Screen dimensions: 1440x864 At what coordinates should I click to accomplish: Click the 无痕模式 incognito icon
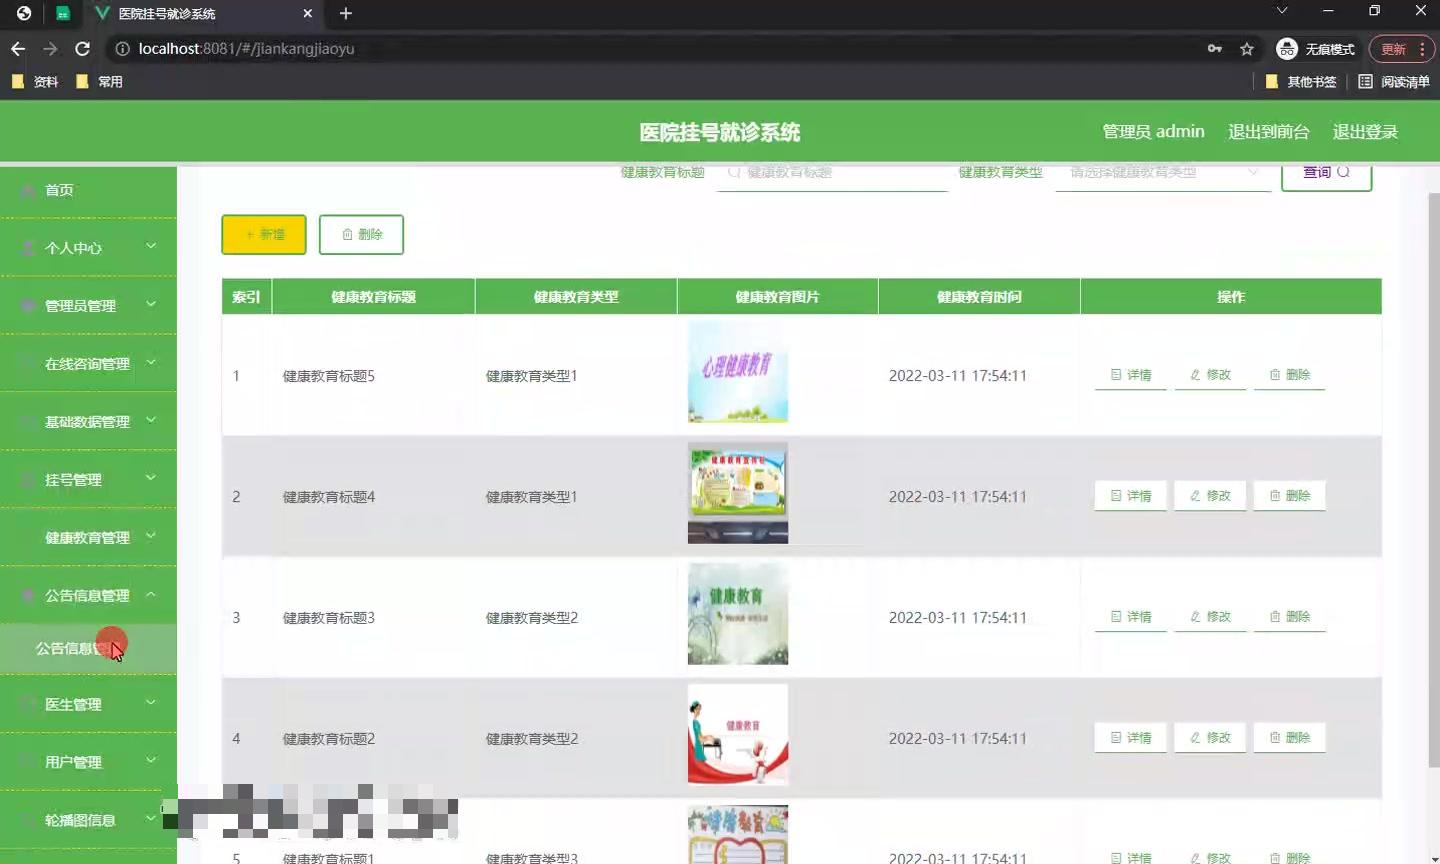pyautogui.click(x=1285, y=48)
